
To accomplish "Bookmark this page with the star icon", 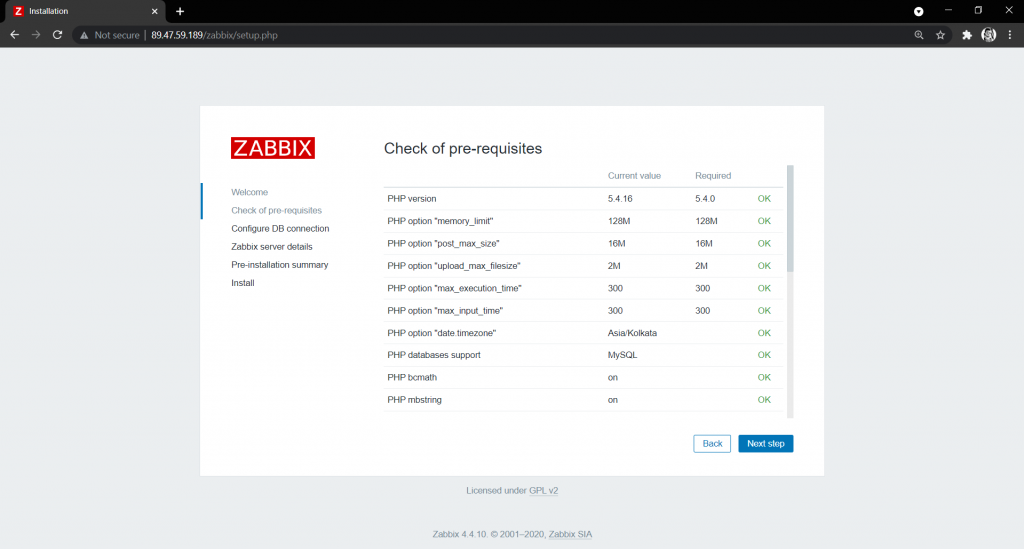I will [940, 35].
